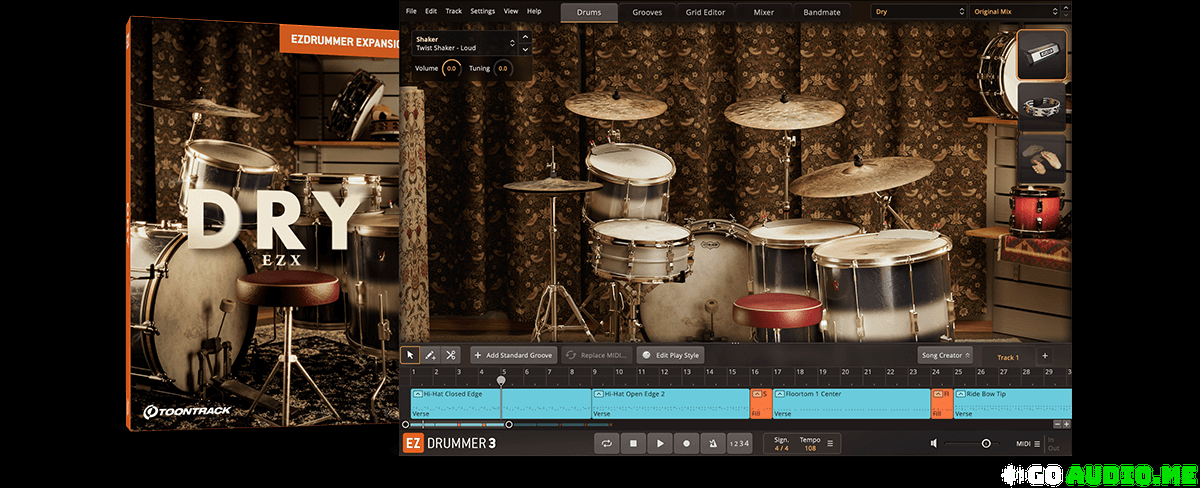Click the master volume slider handle
Viewport: 1200px width, 488px height.
tap(986, 443)
